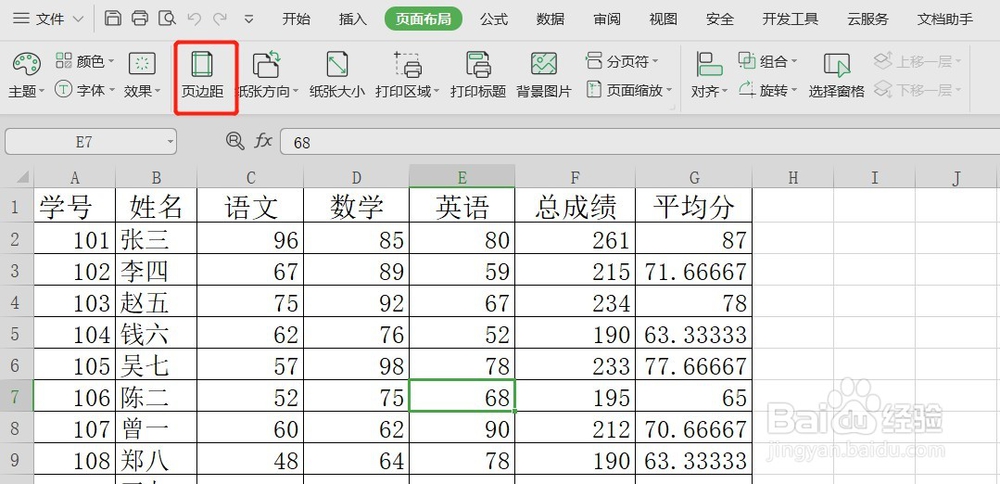Click the cell with name 李四
This screenshot has width=1000, height=484.
tap(156, 270)
